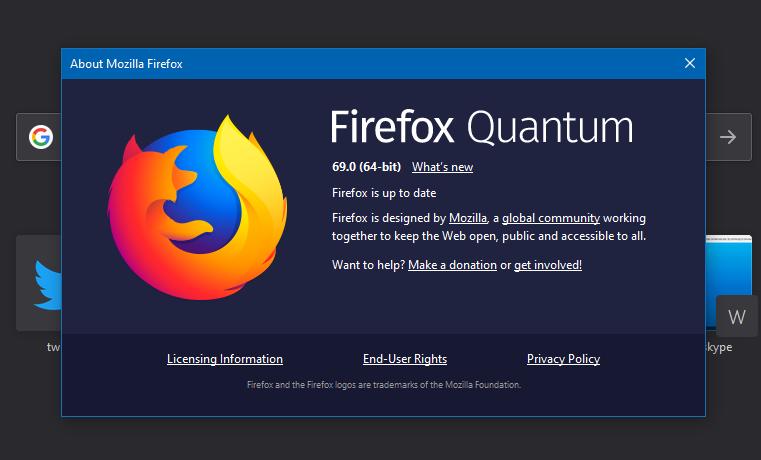Viewport: 761px width, 460px height.
Task: Click the skype label under the tile
Action: (719, 347)
